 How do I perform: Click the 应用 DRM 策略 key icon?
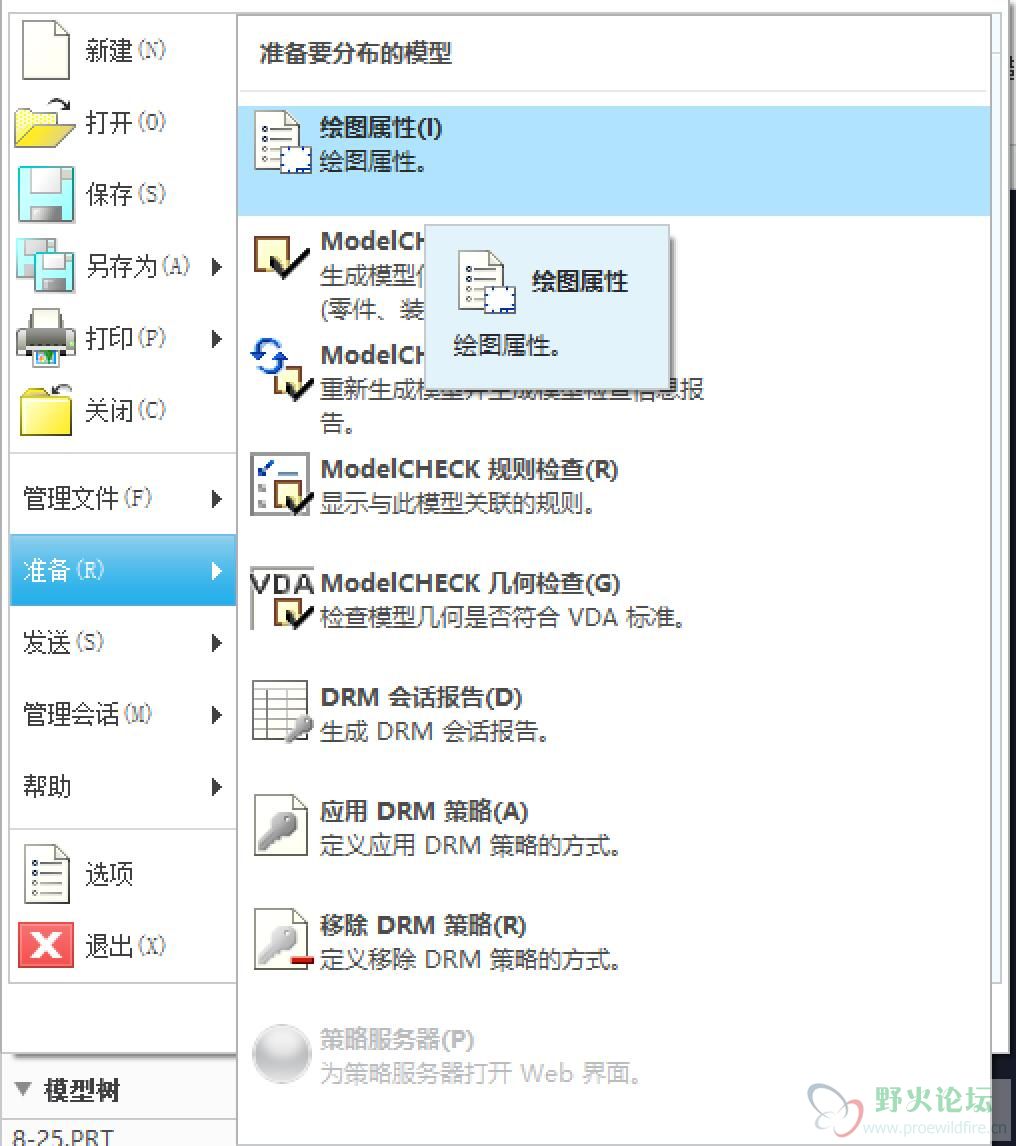tap(281, 825)
